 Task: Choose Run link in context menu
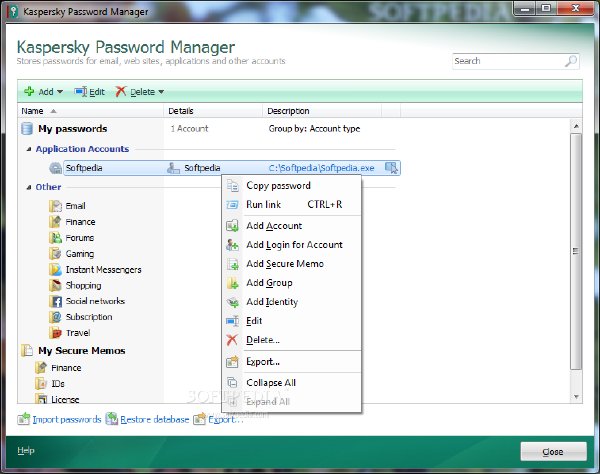coord(292,205)
